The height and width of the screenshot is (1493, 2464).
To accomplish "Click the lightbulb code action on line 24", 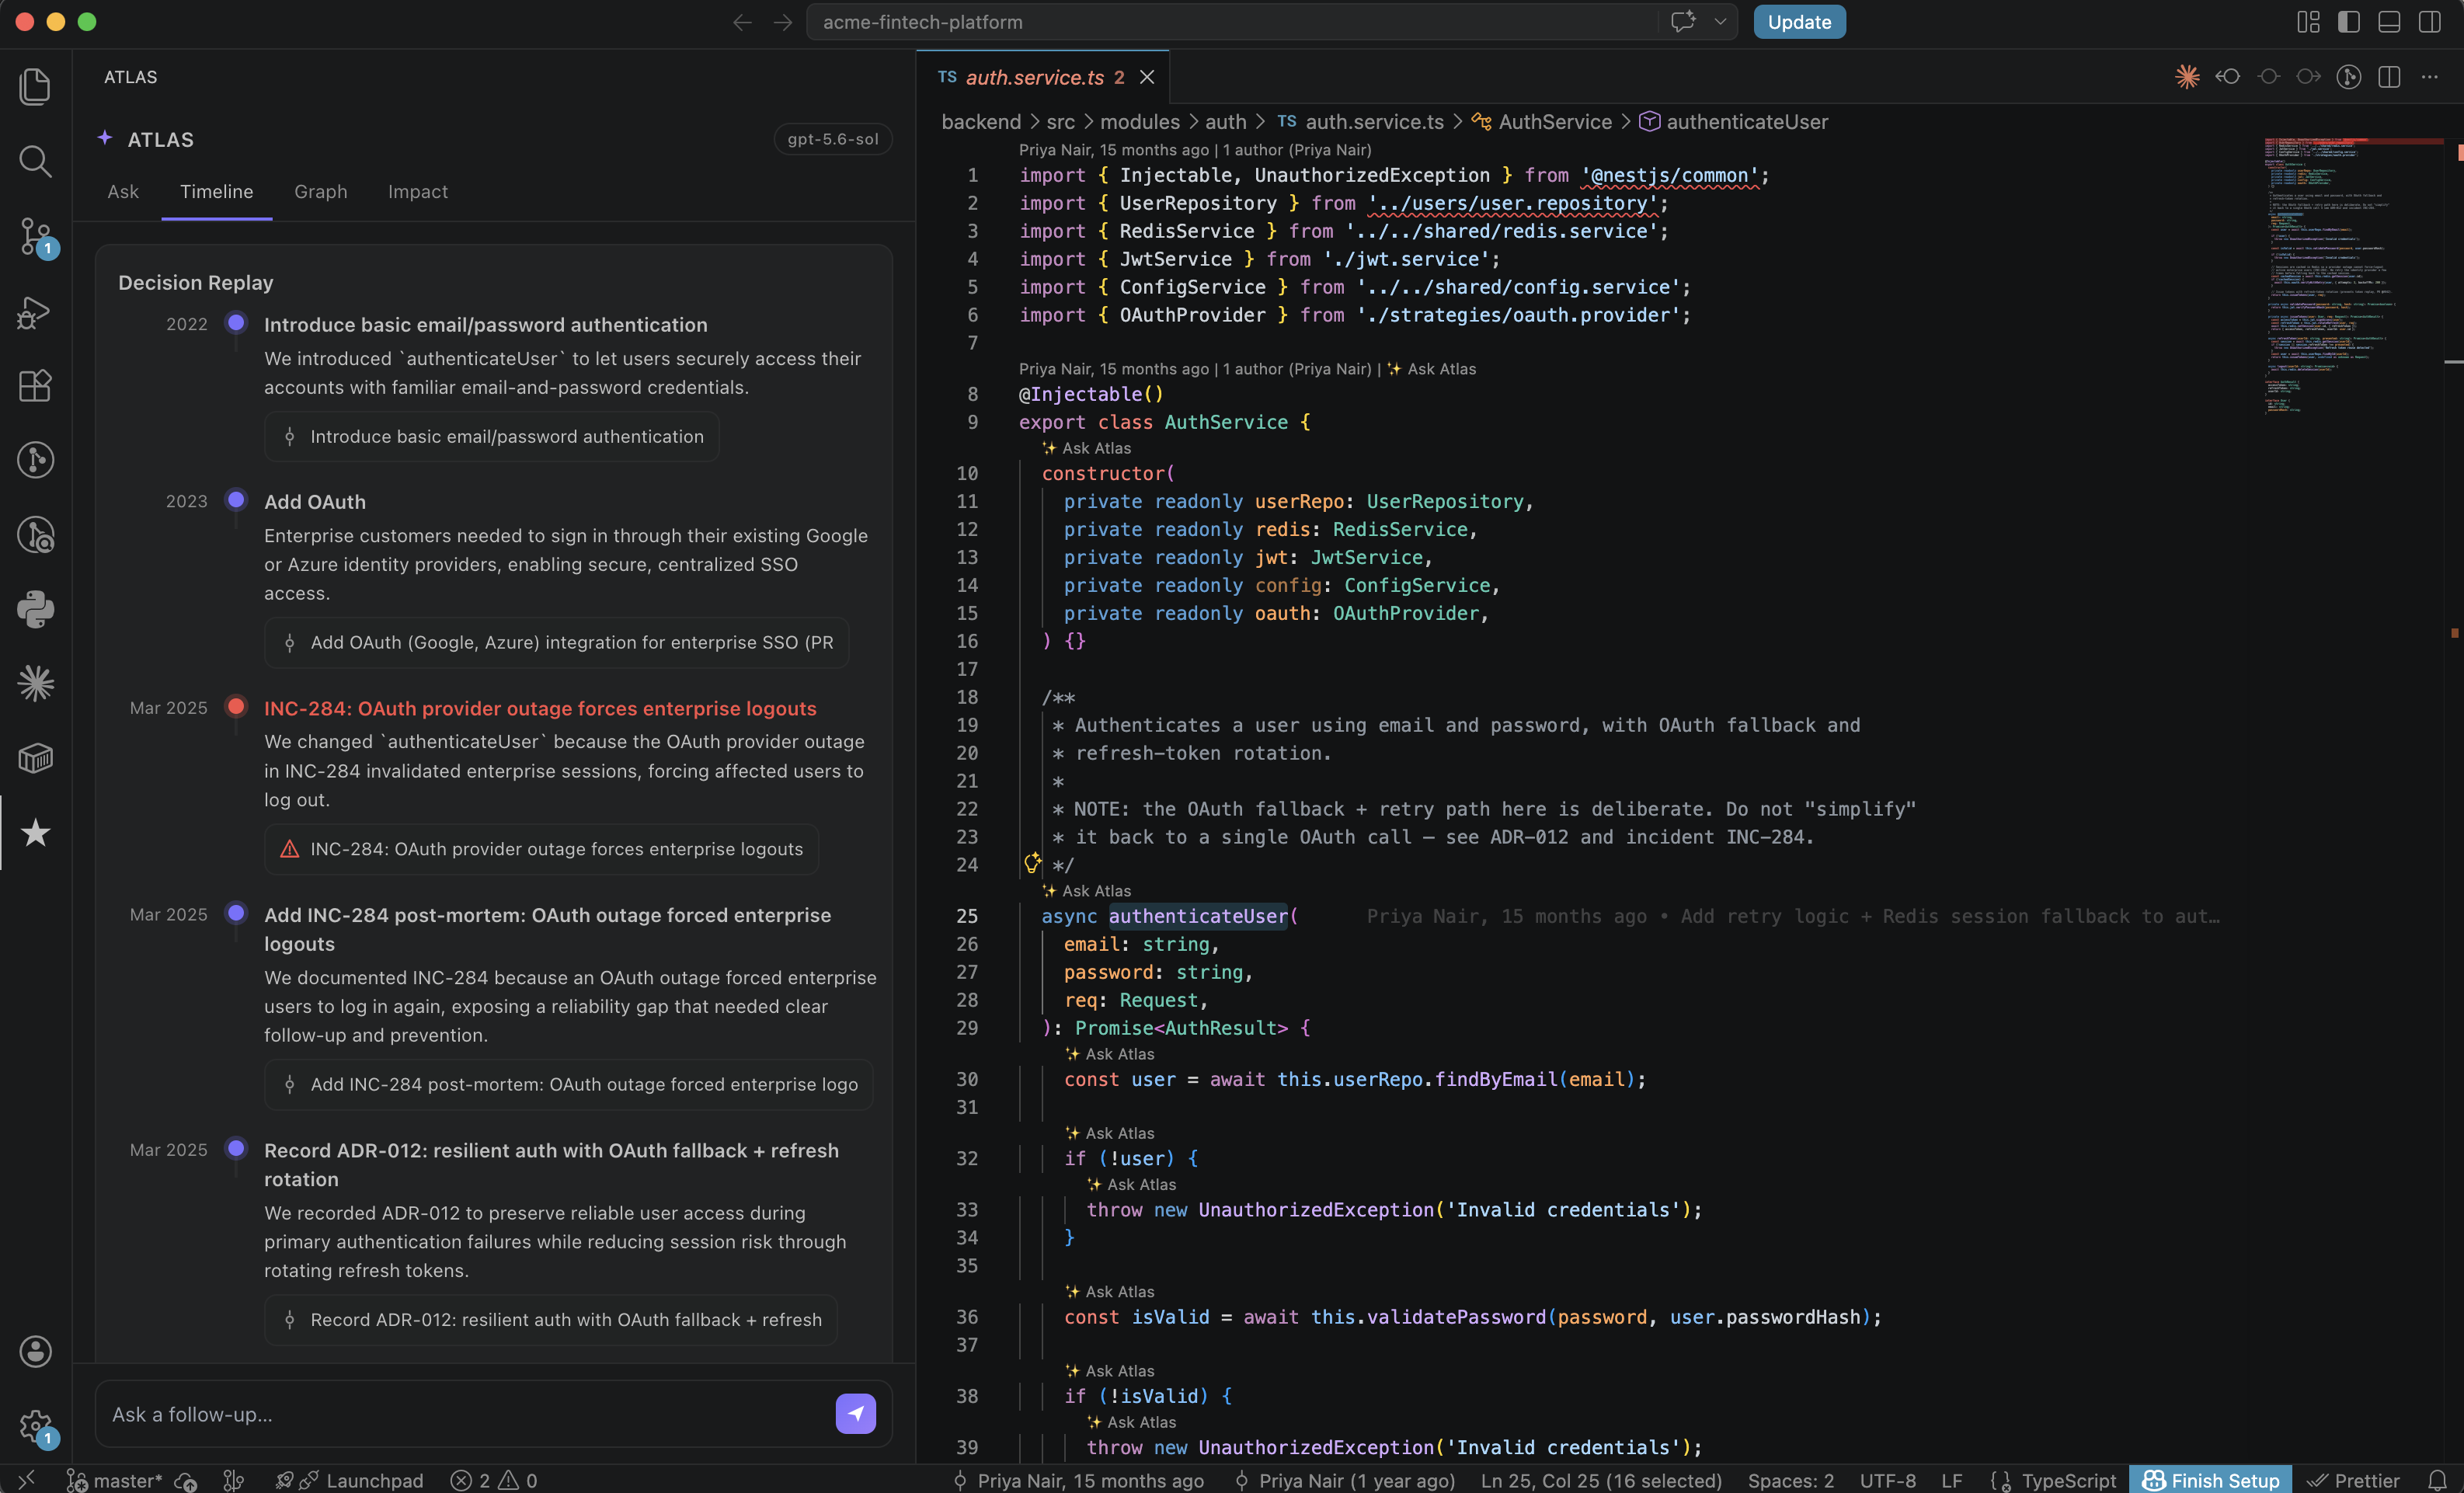I will click(x=1032, y=863).
